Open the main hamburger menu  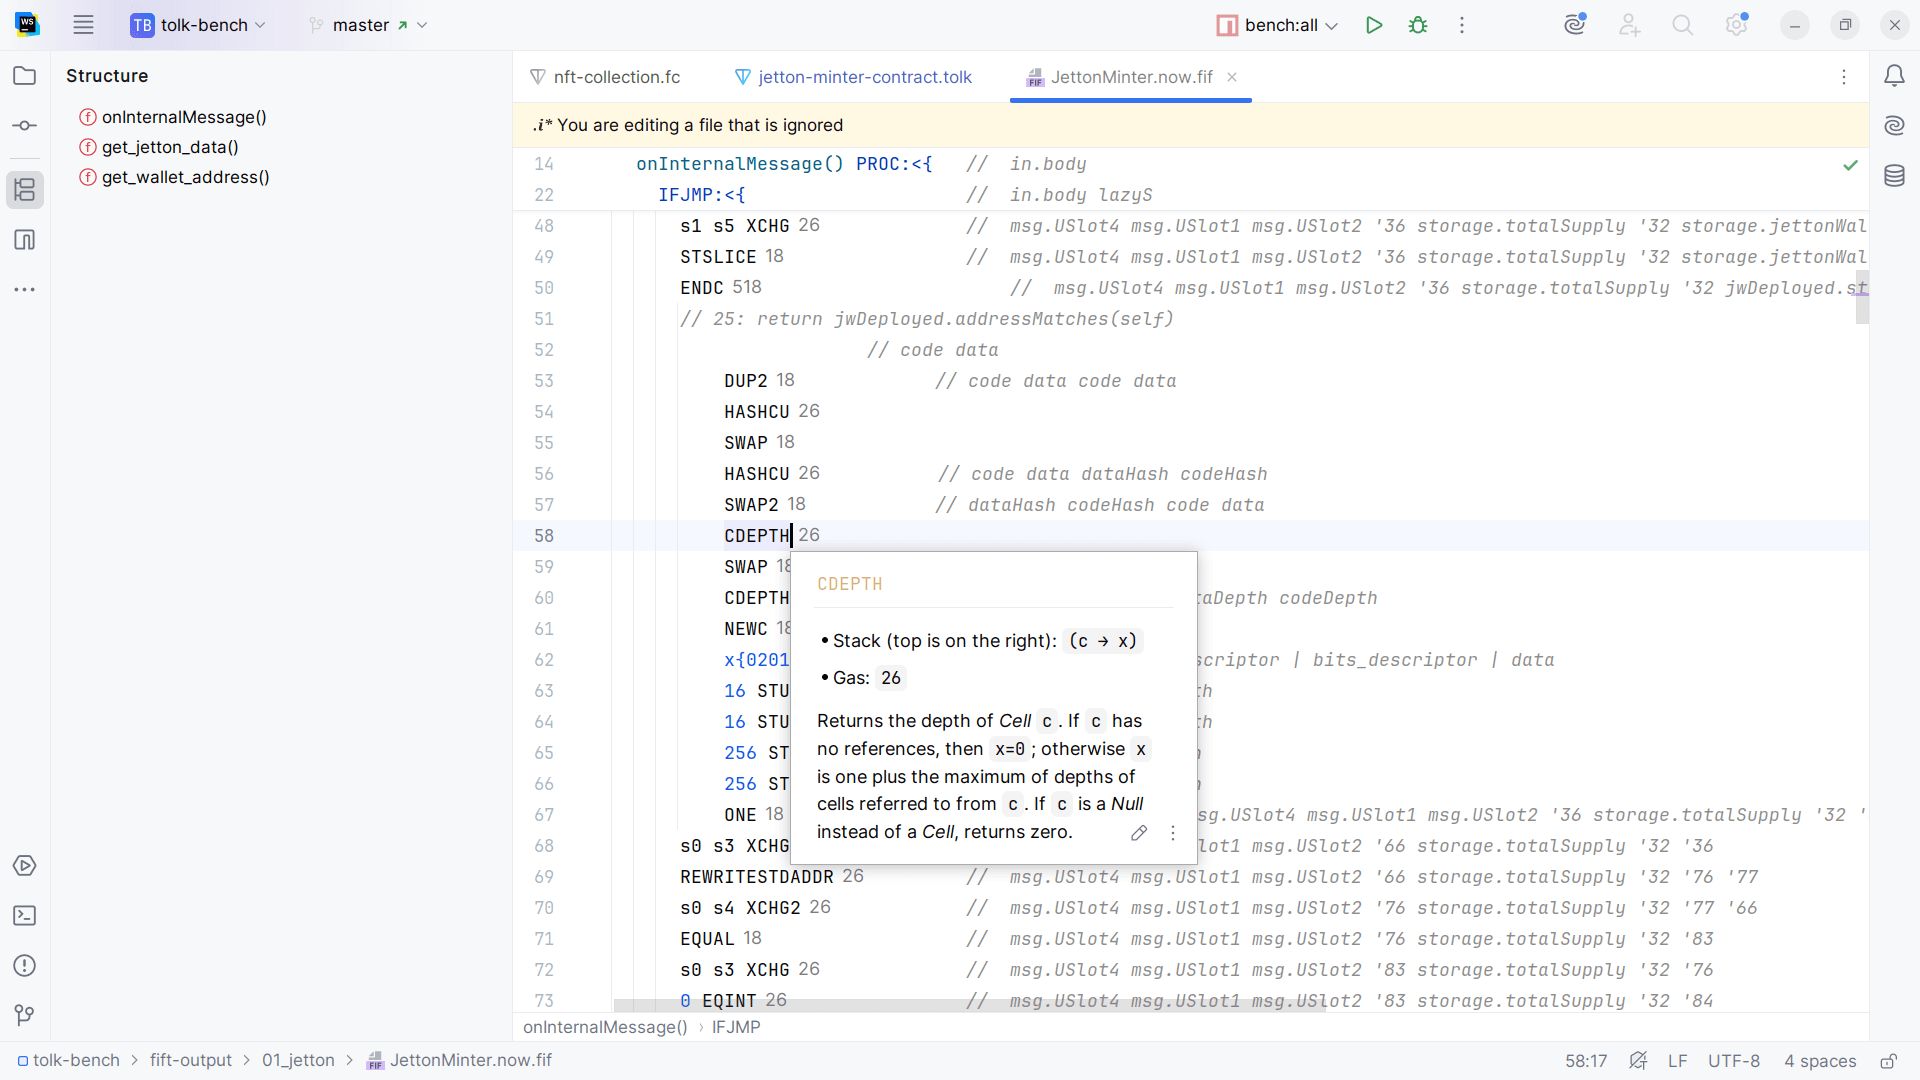click(83, 25)
